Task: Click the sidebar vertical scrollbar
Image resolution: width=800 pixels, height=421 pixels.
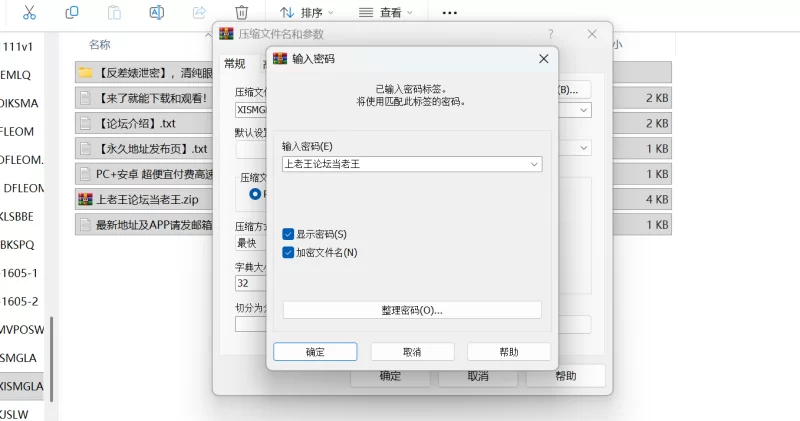Action: pyautogui.click(x=51, y=359)
